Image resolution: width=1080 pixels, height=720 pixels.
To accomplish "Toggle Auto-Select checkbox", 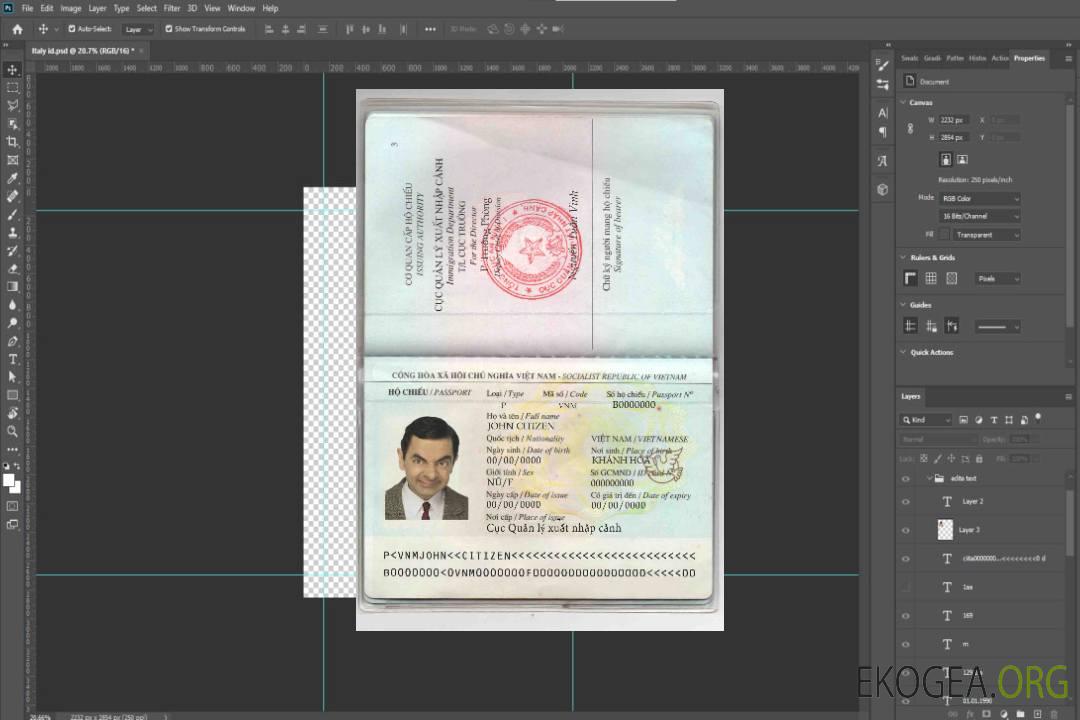I will coord(72,29).
